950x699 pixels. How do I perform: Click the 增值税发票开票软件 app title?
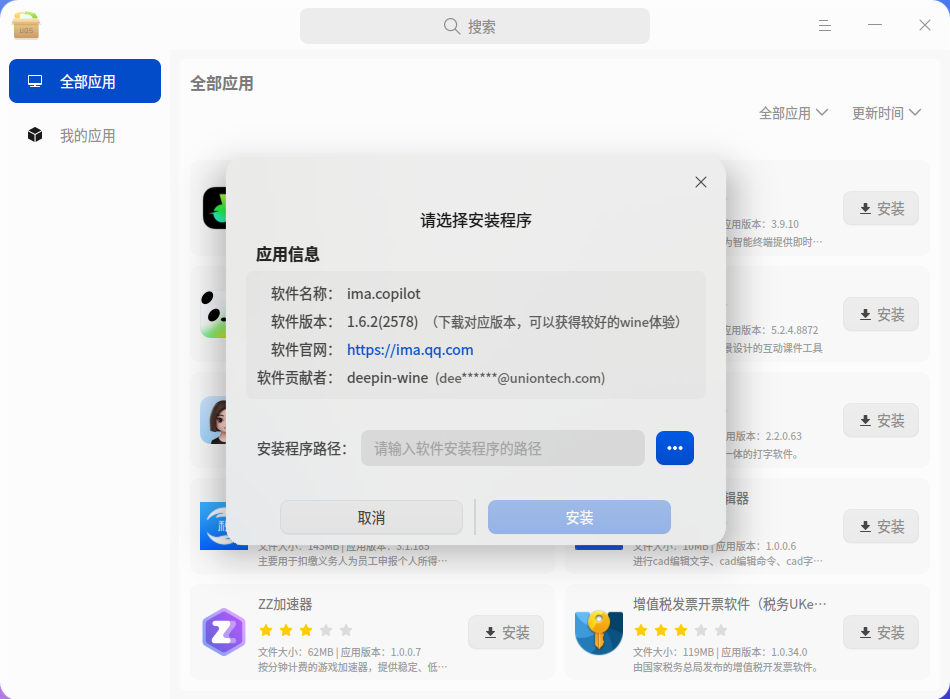[729, 604]
